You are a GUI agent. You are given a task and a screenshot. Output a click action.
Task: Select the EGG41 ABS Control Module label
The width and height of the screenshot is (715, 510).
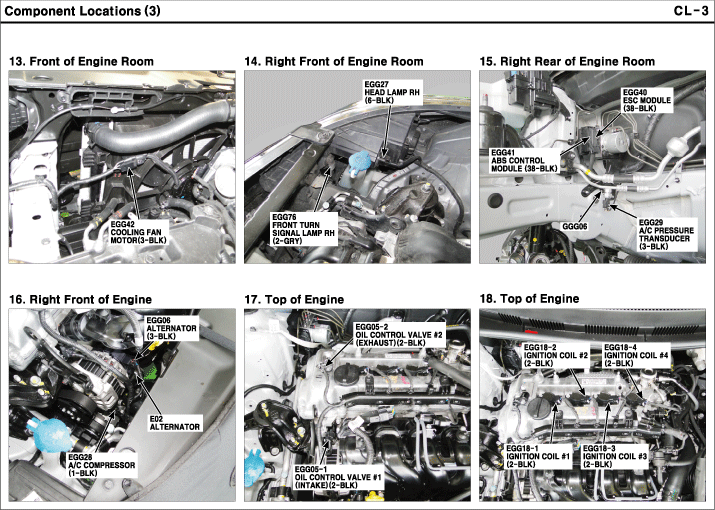tap(524, 161)
